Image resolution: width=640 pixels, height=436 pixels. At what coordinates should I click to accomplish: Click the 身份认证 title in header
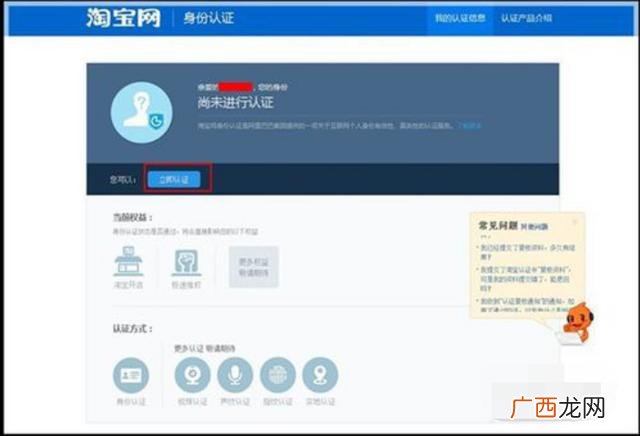(209, 18)
